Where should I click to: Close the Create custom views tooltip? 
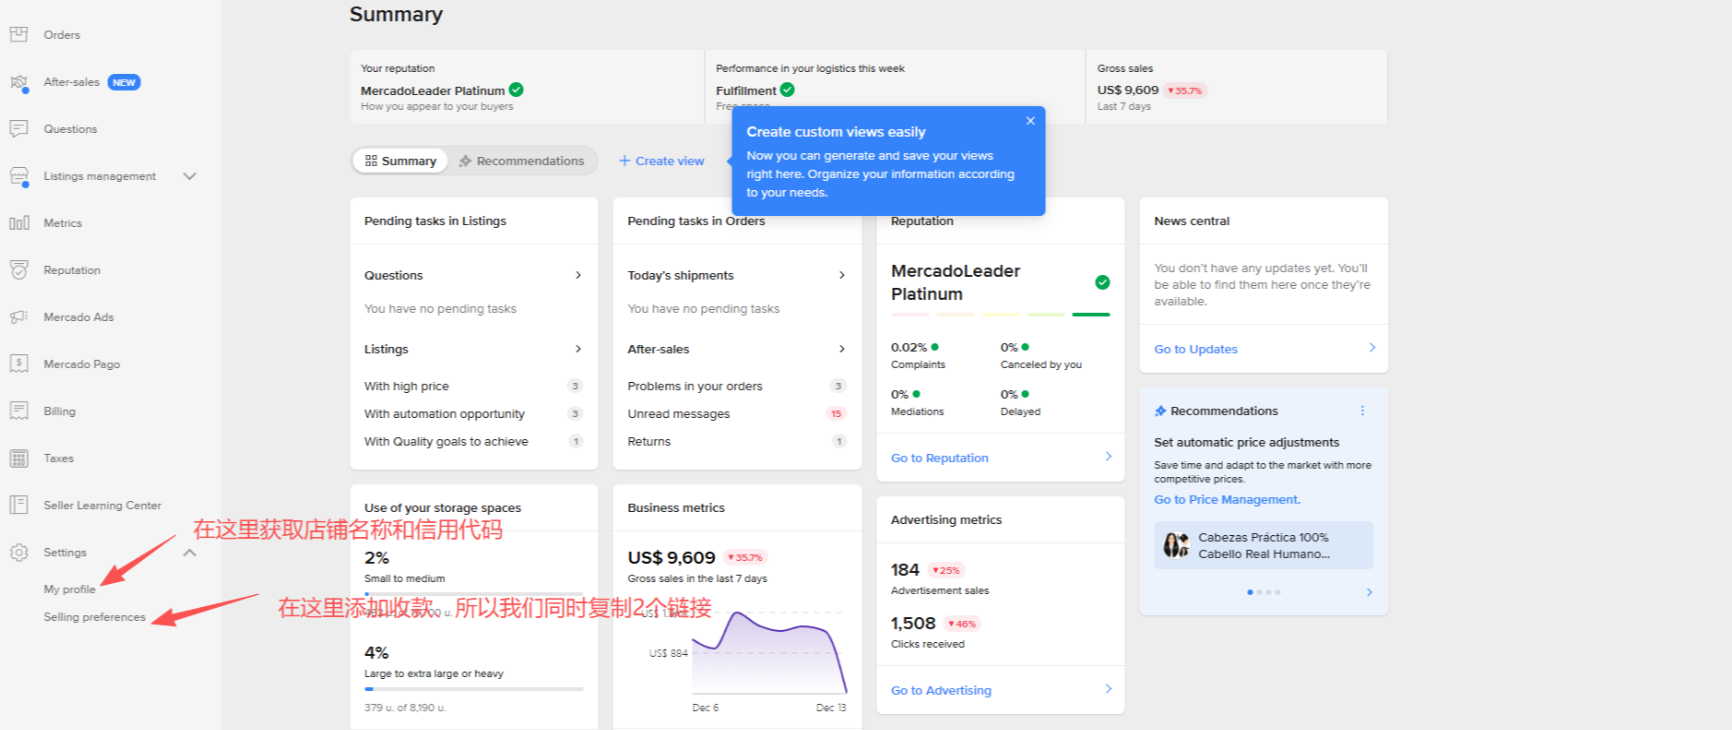1030,121
